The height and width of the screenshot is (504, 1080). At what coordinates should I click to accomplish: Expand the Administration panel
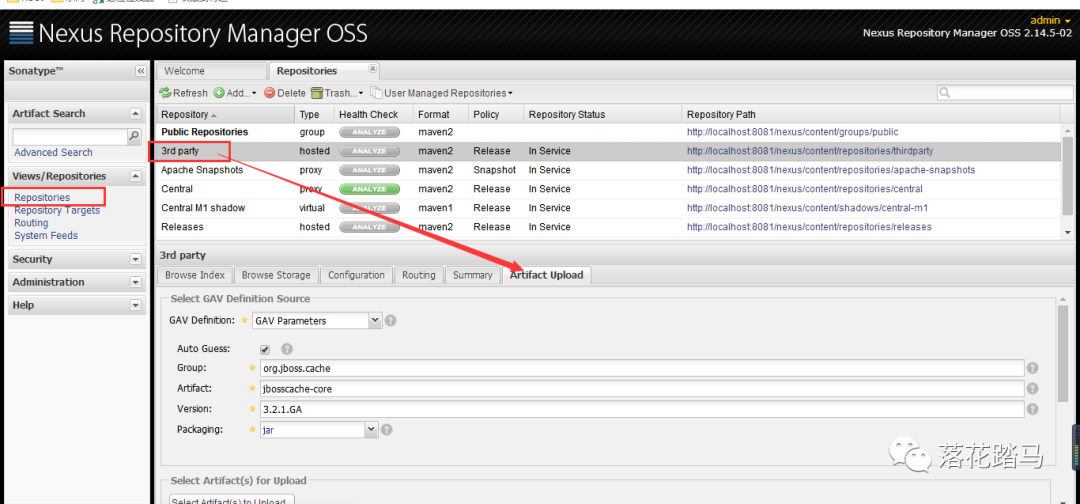[136, 282]
